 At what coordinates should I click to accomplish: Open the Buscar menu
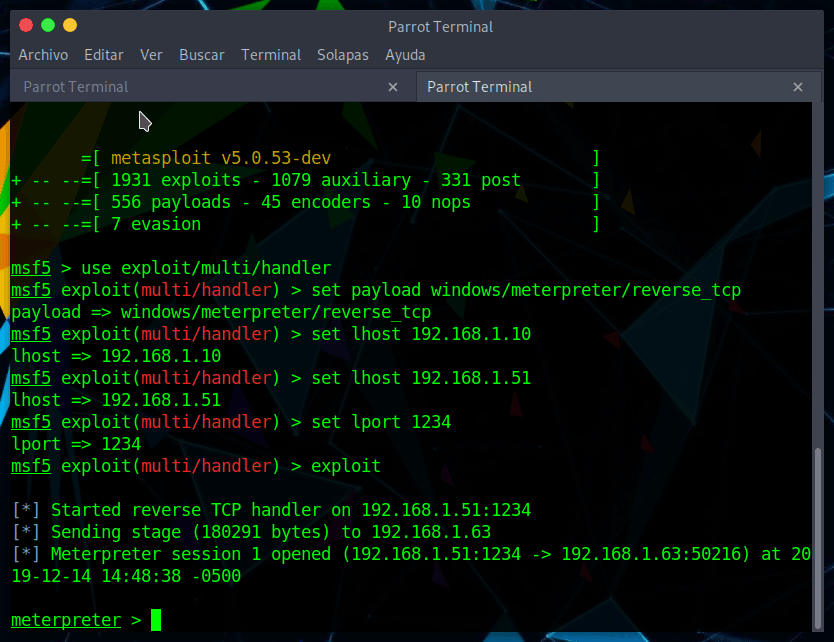coord(202,55)
